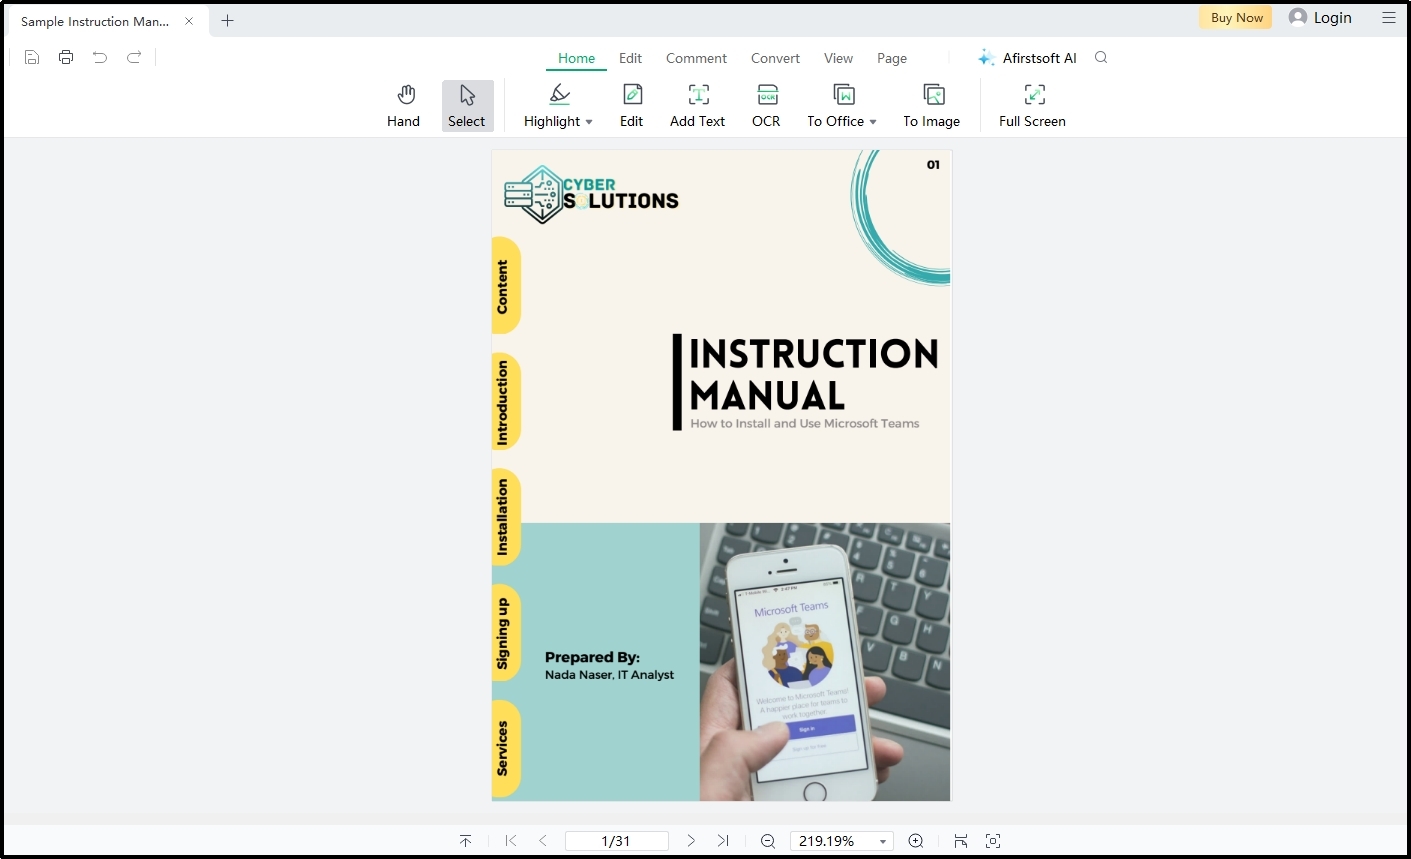Run the OCR tool
The width and height of the screenshot is (1411, 859).
(767, 106)
